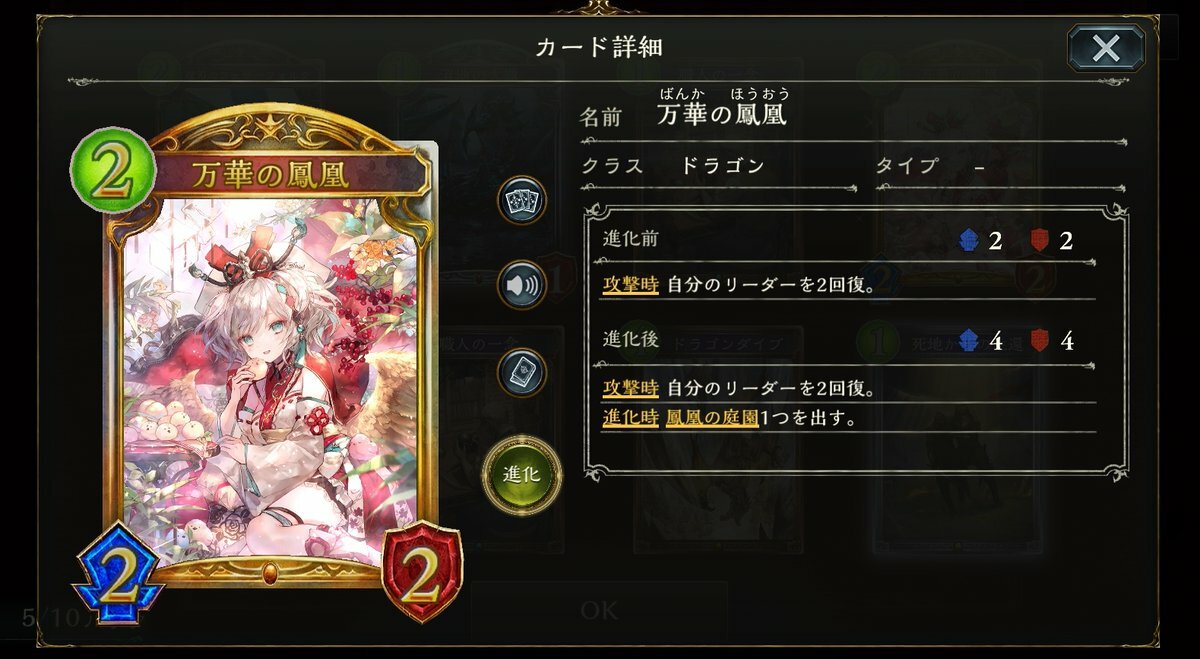Tap the card flip icon

coord(522,372)
